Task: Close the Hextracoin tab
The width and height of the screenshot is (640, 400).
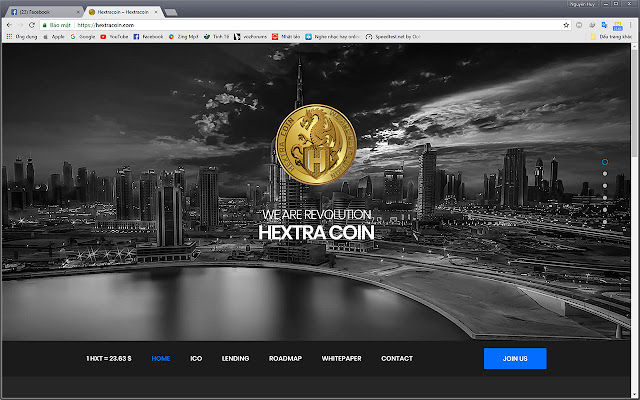Action: tap(156, 12)
